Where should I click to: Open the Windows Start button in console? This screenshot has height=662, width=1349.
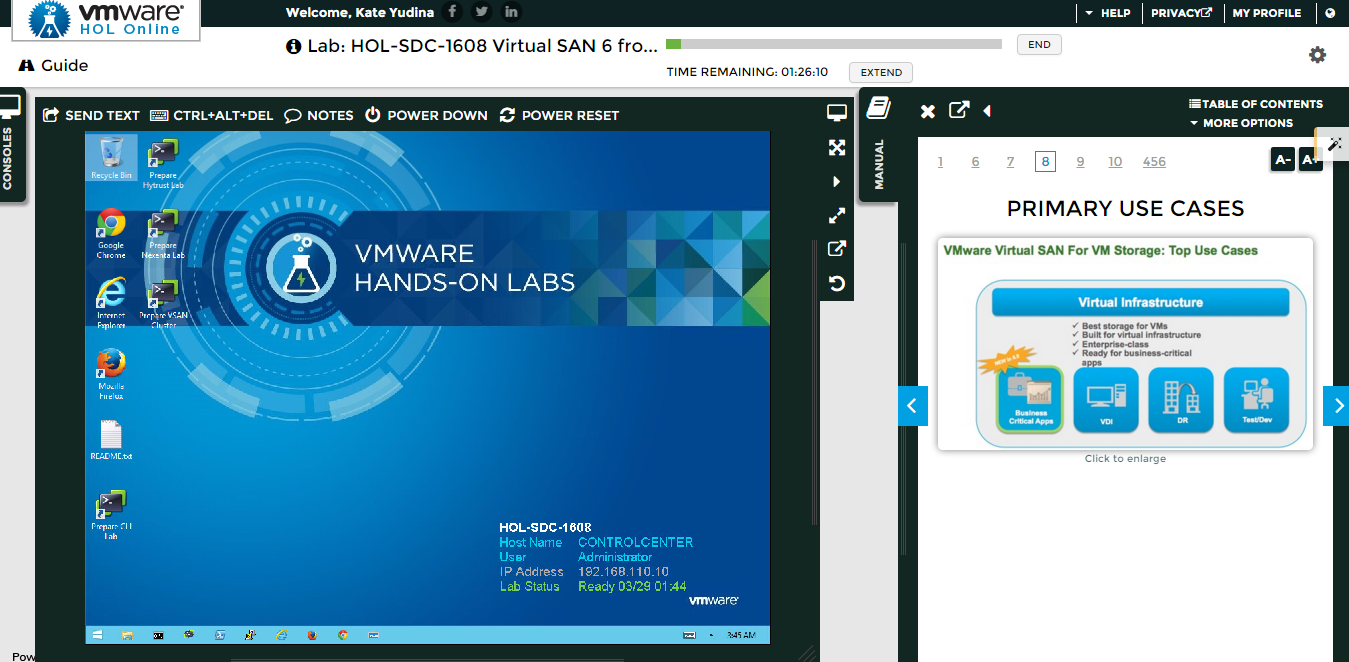click(x=97, y=634)
